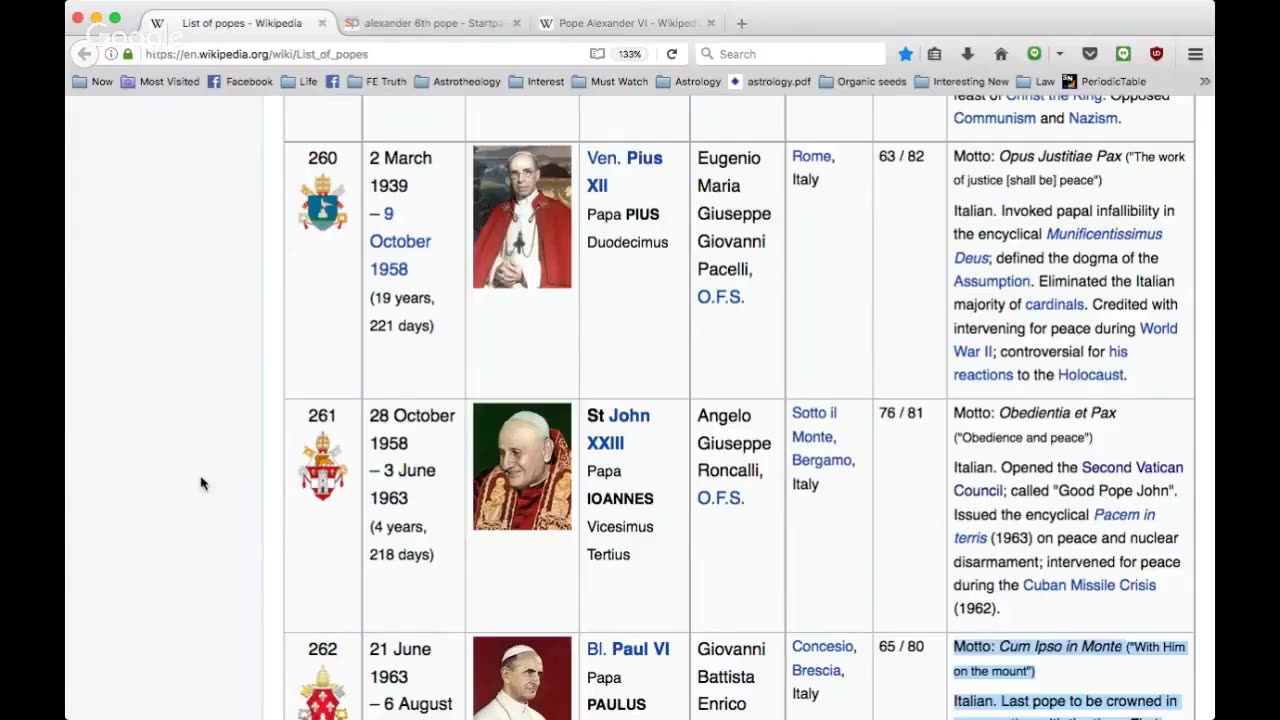Expand the dropdown arrow beside green extension

[1059, 54]
